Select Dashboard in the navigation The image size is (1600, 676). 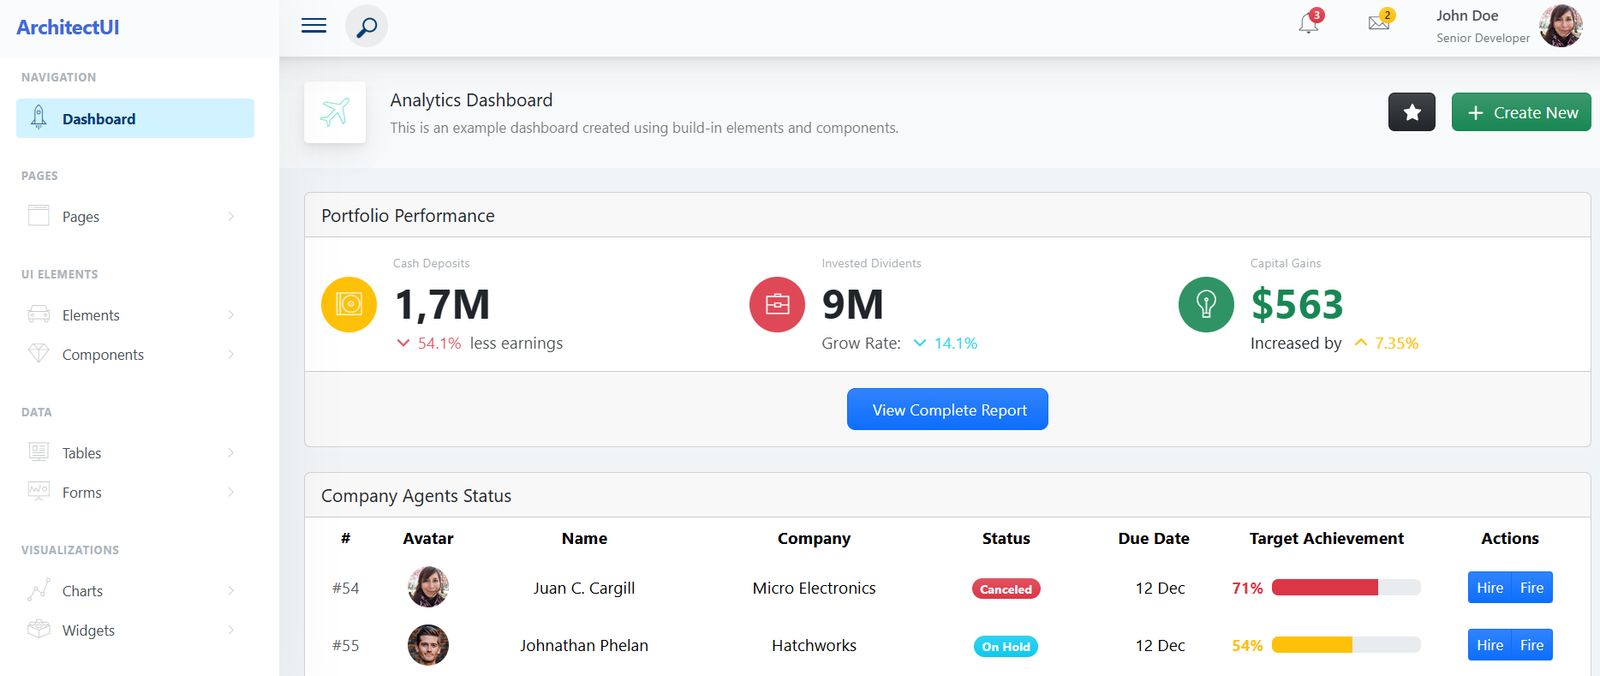(135, 118)
